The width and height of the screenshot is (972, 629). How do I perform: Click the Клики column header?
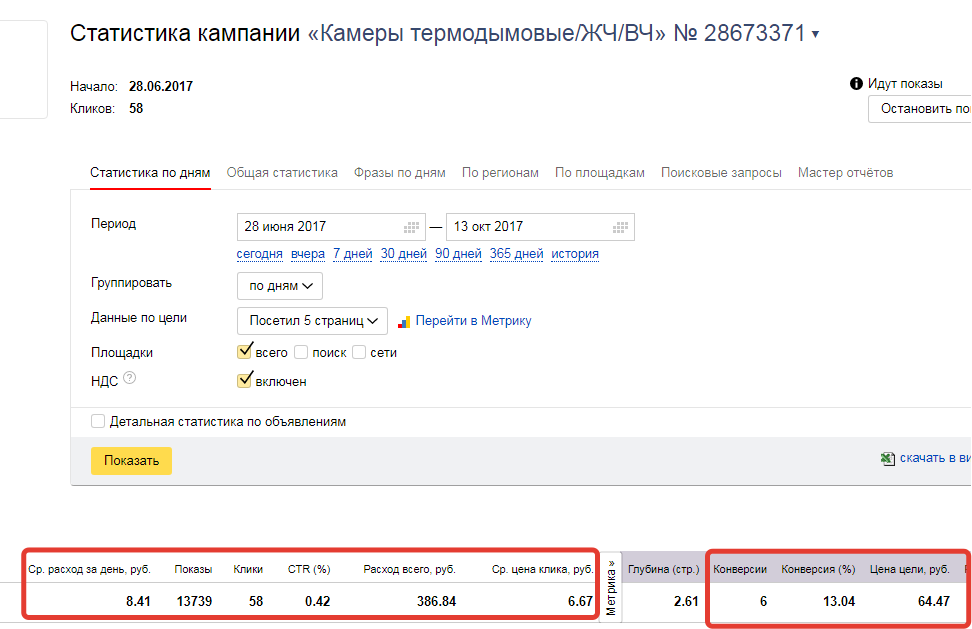(x=248, y=570)
